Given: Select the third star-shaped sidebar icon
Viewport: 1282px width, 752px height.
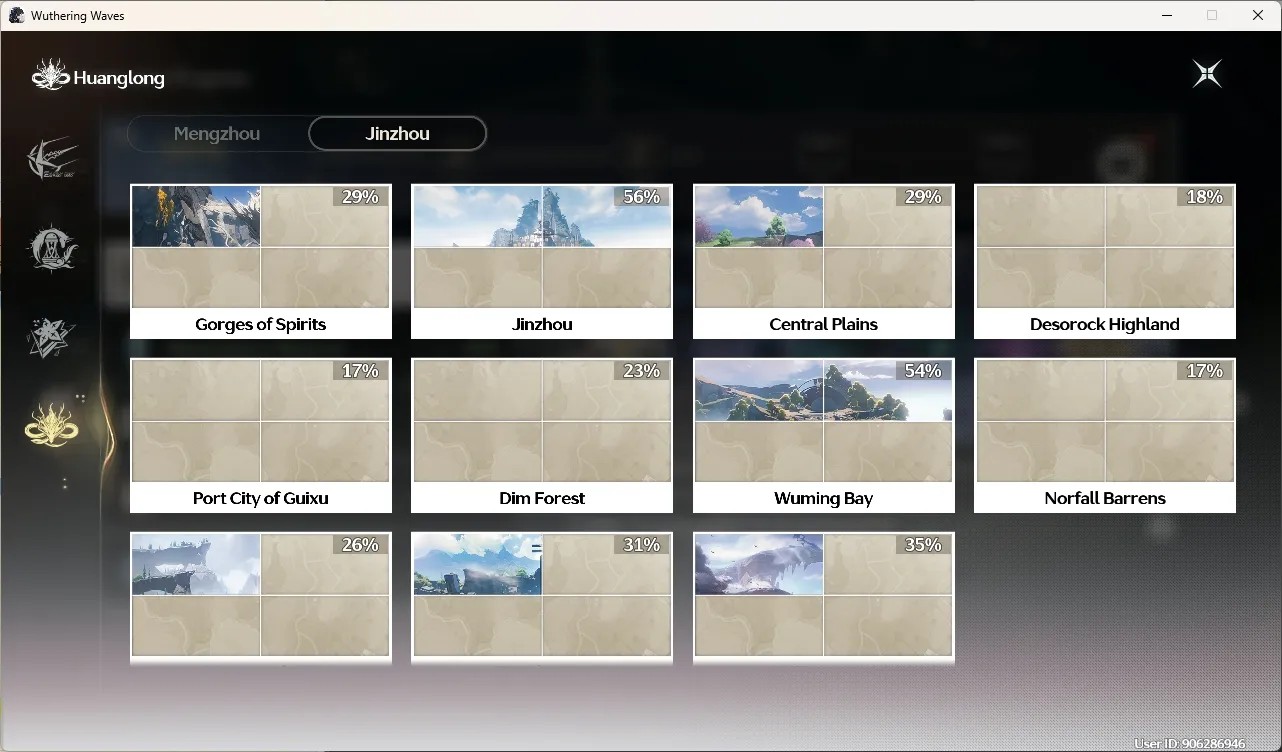Looking at the screenshot, I should (x=51, y=338).
